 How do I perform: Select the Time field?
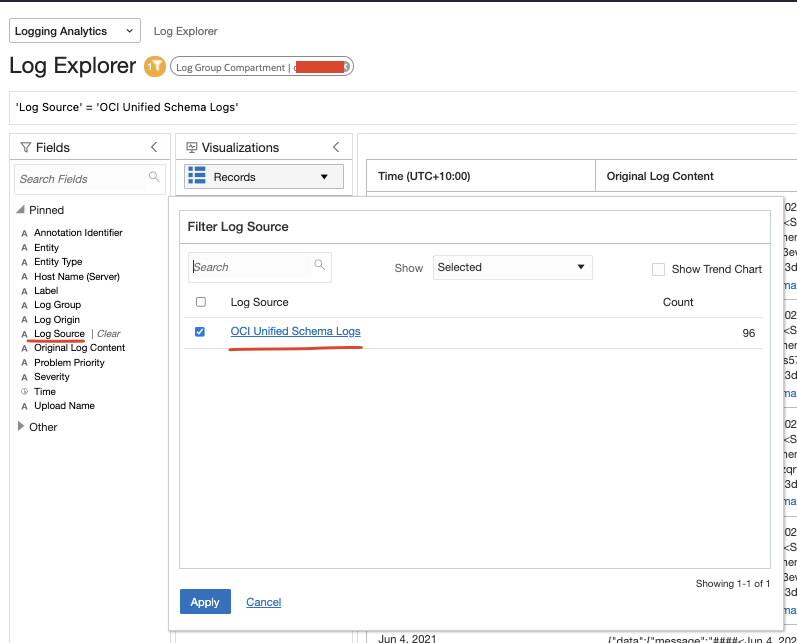point(45,391)
